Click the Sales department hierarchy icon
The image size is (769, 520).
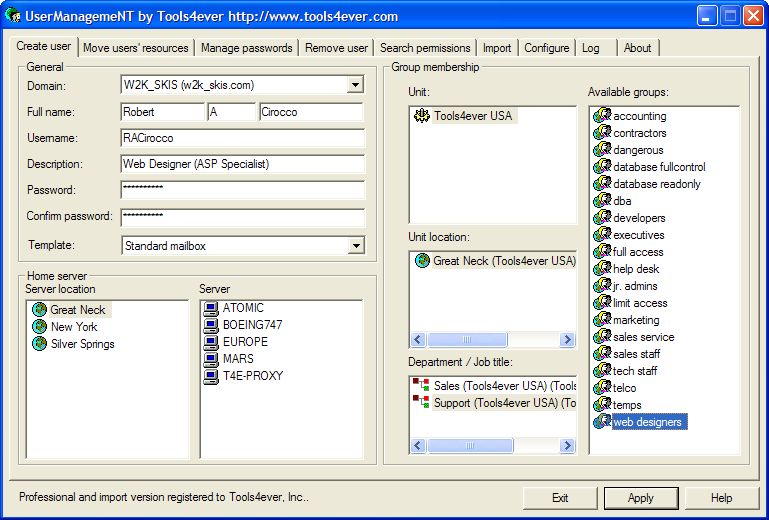[421, 385]
